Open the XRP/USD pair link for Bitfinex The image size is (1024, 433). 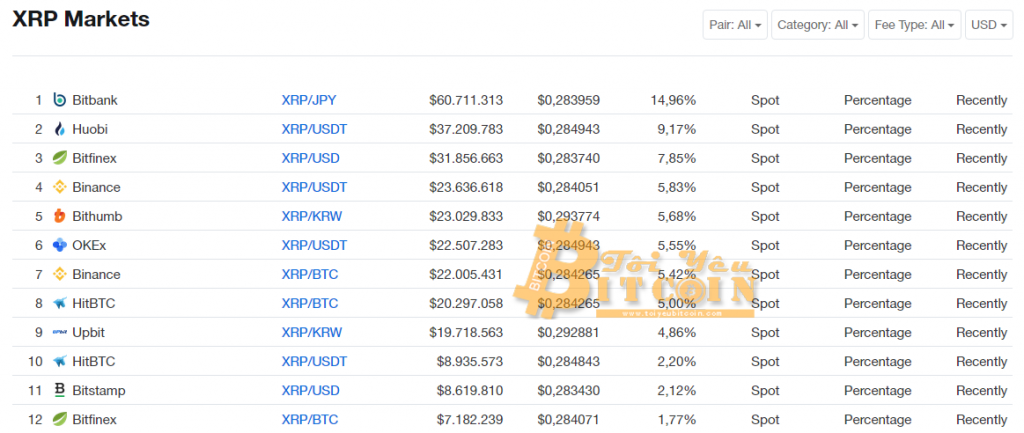coord(311,158)
